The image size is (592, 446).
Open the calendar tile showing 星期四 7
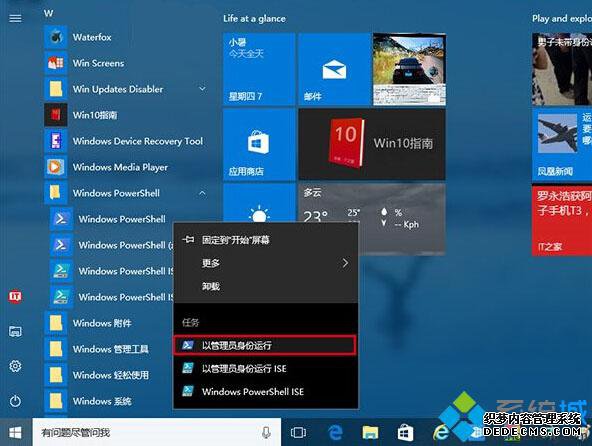259,69
